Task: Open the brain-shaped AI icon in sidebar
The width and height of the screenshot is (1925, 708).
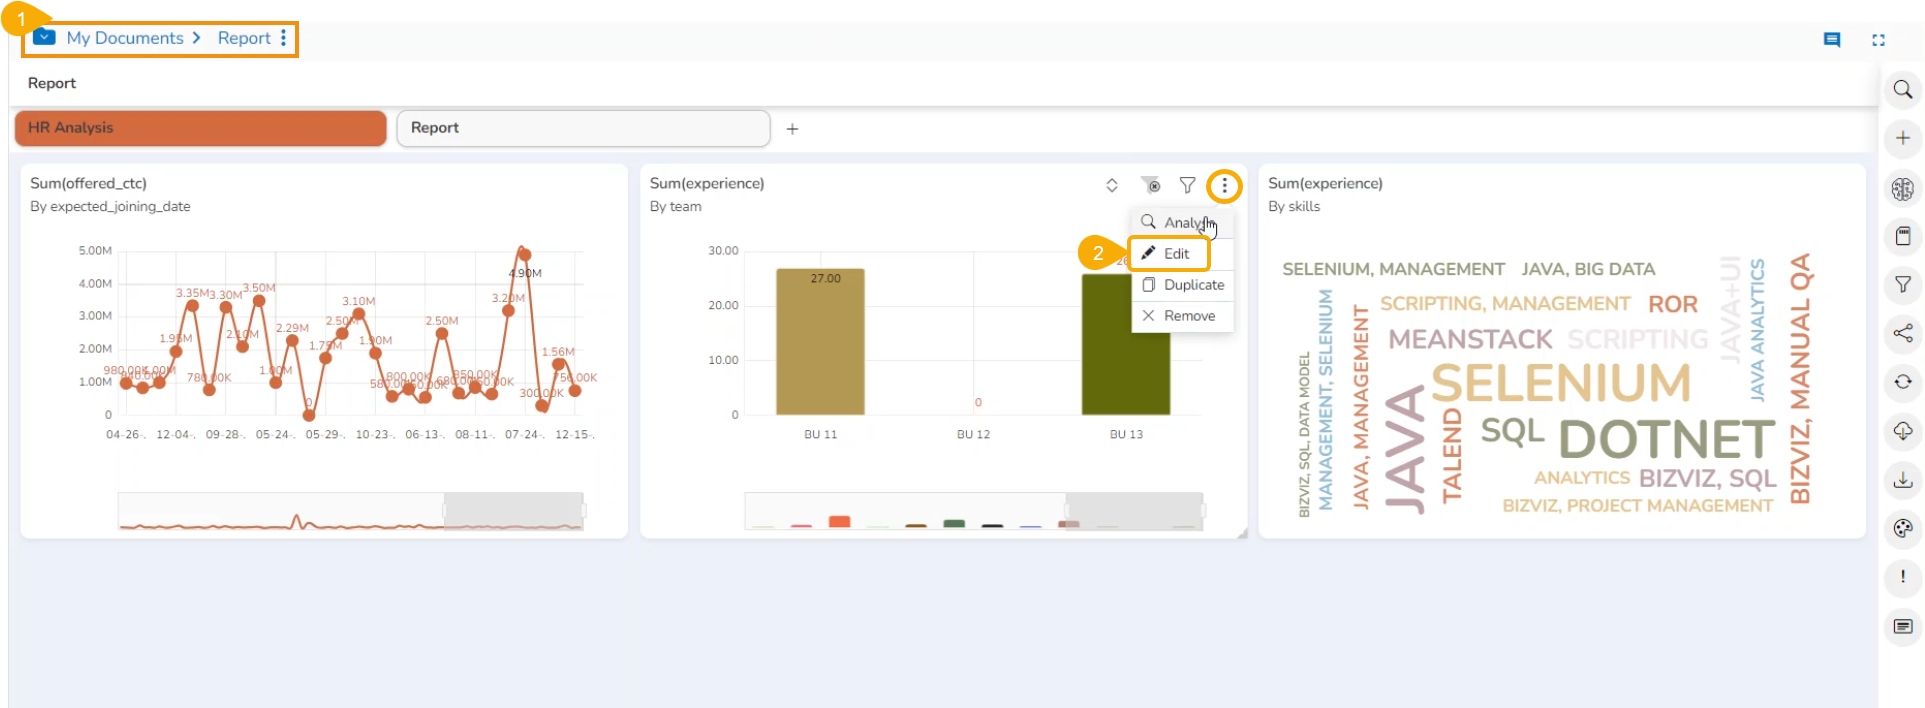Action: [1902, 188]
